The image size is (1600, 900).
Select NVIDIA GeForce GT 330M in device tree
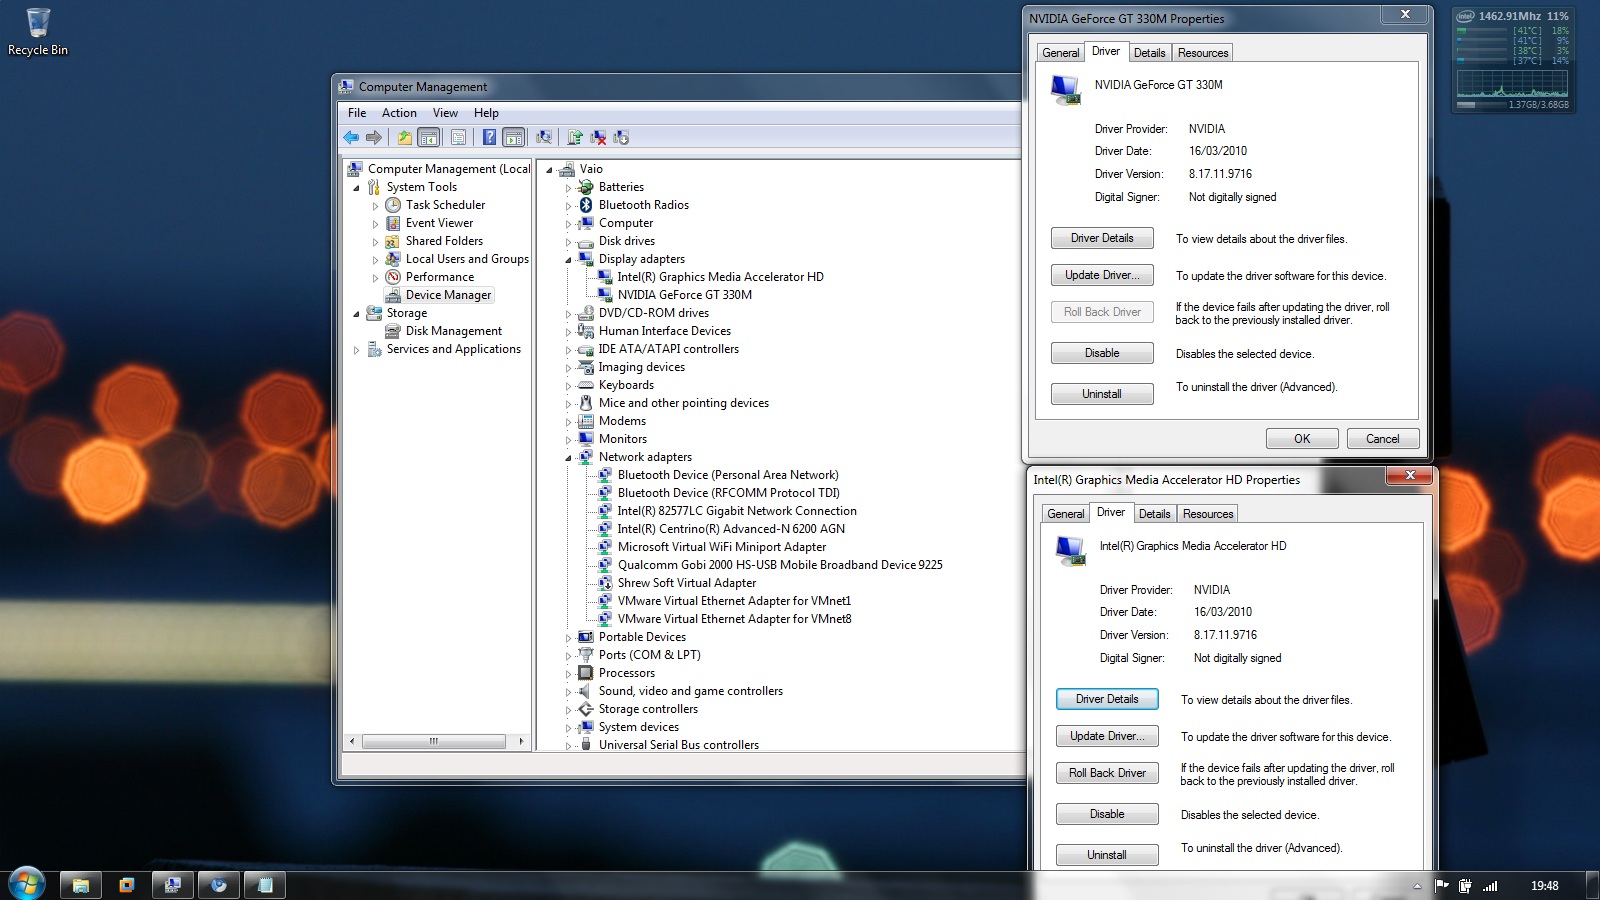684,295
